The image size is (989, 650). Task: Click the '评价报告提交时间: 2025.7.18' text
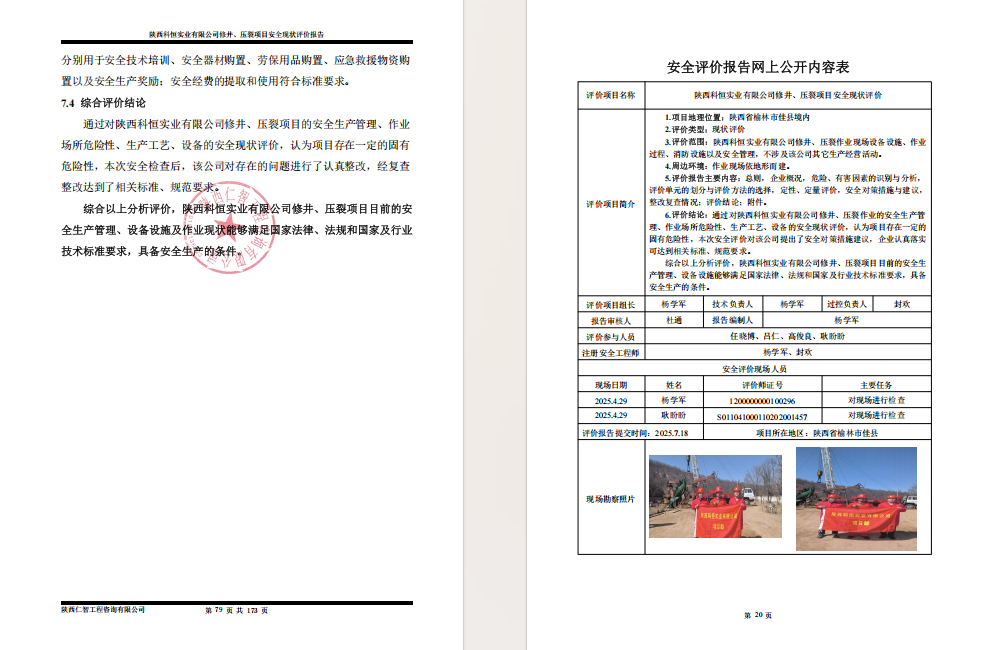pyautogui.click(x=635, y=433)
